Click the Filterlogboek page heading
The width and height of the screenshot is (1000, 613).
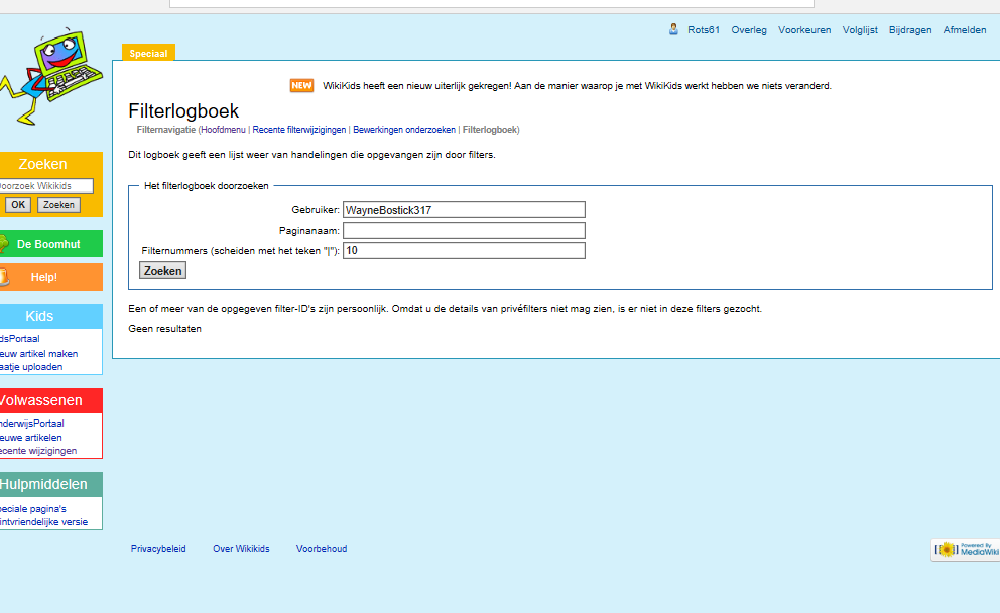pyautogui.click(x=184, y=111)
